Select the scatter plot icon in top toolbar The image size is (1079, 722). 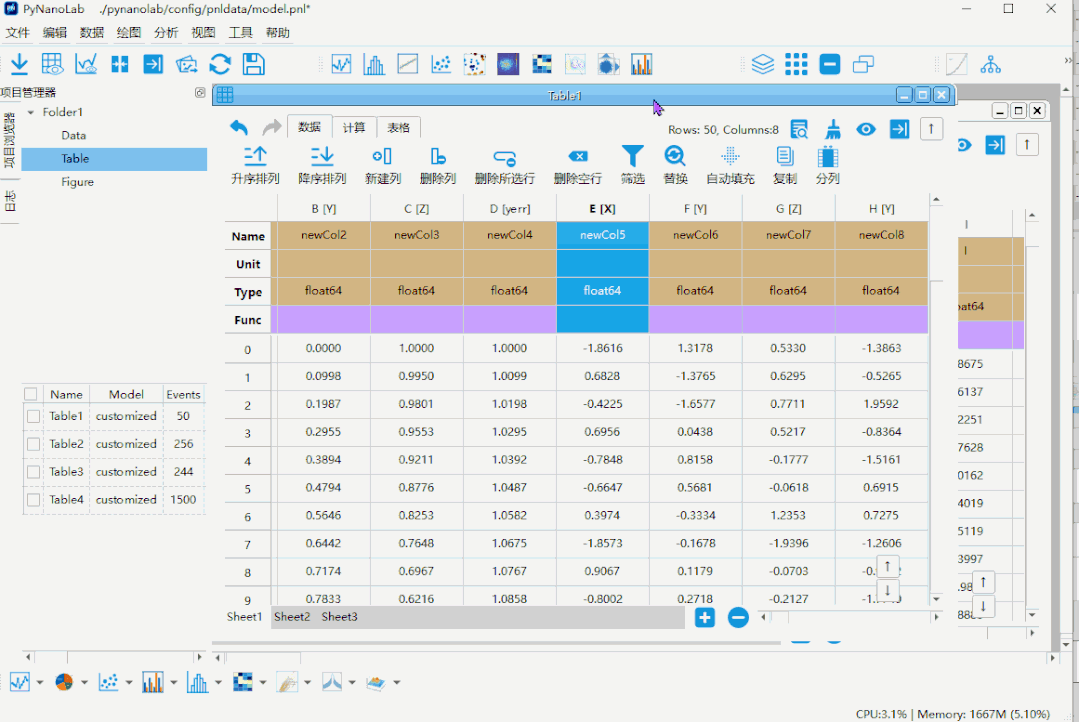click(441, 65)
